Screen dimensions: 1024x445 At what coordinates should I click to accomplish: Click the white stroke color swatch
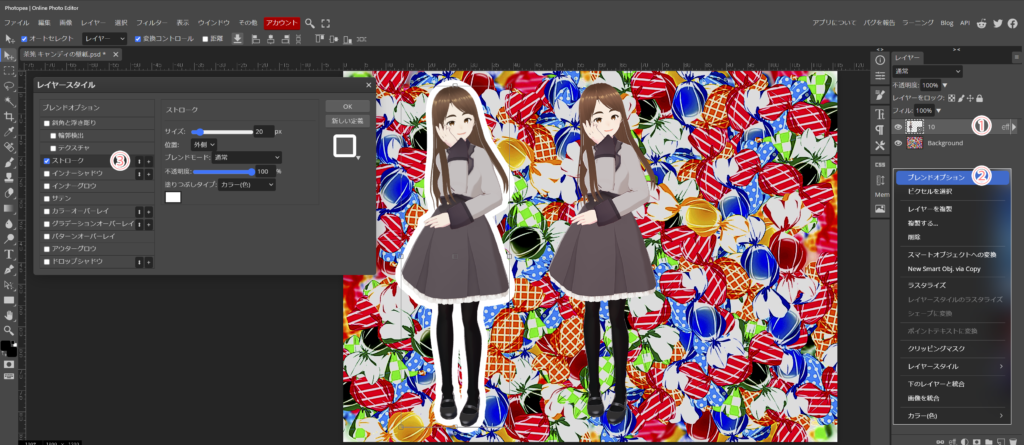tap(173, 198)
